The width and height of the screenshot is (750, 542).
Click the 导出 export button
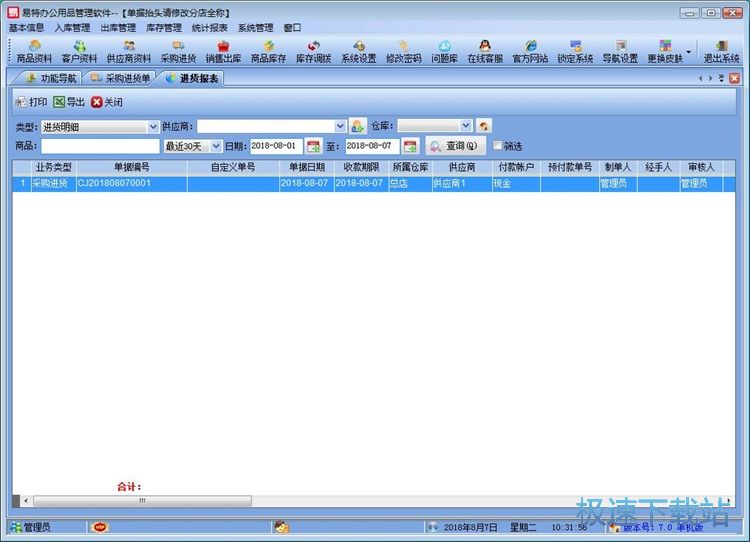pos(69,102)
